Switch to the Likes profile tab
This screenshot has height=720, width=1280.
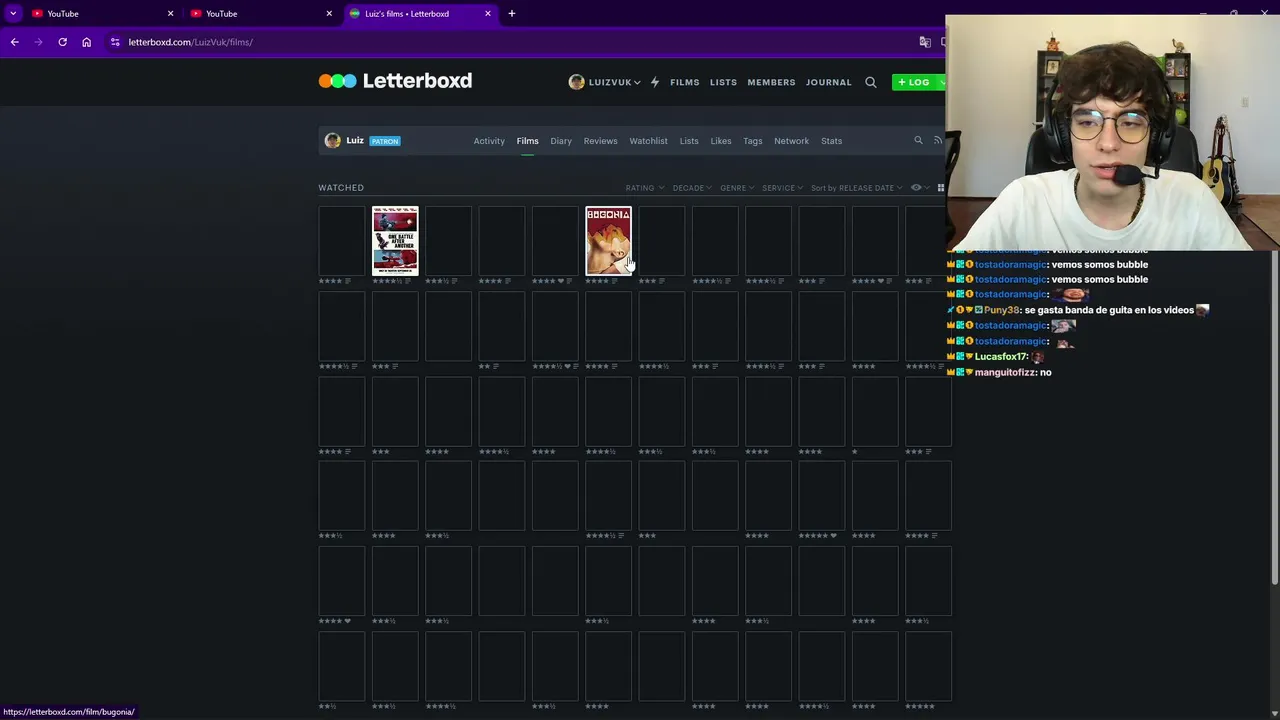pos(721,141)
